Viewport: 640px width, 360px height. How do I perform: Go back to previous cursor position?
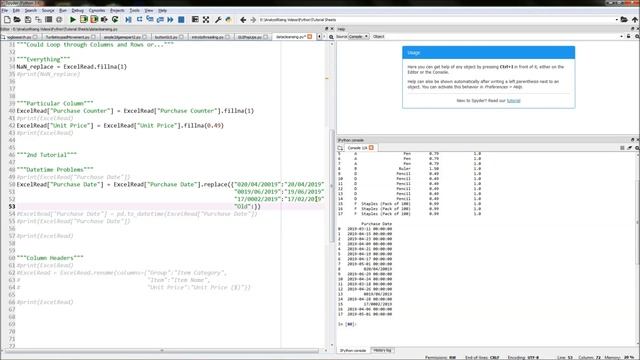point(243,19)
